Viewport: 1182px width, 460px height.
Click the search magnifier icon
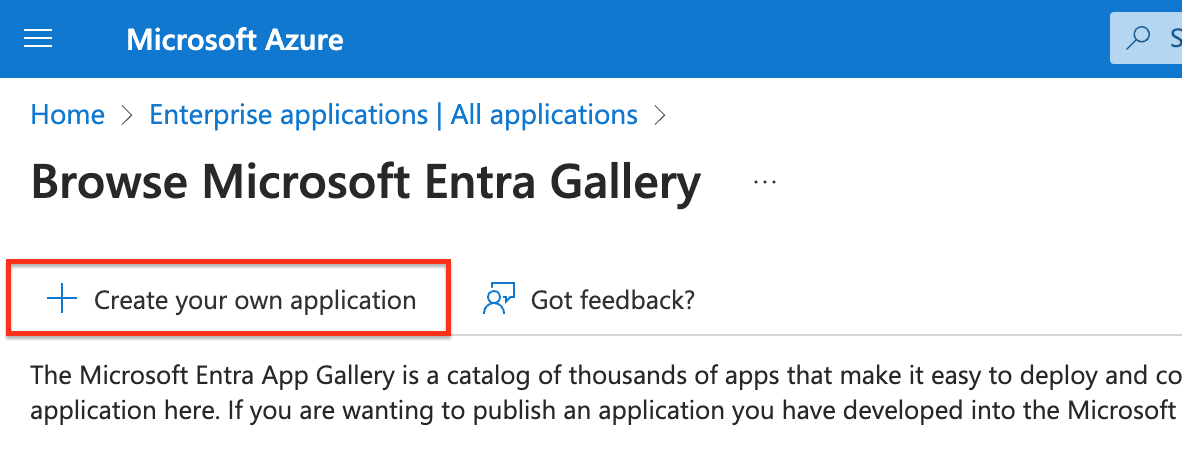coord(1138,39)
